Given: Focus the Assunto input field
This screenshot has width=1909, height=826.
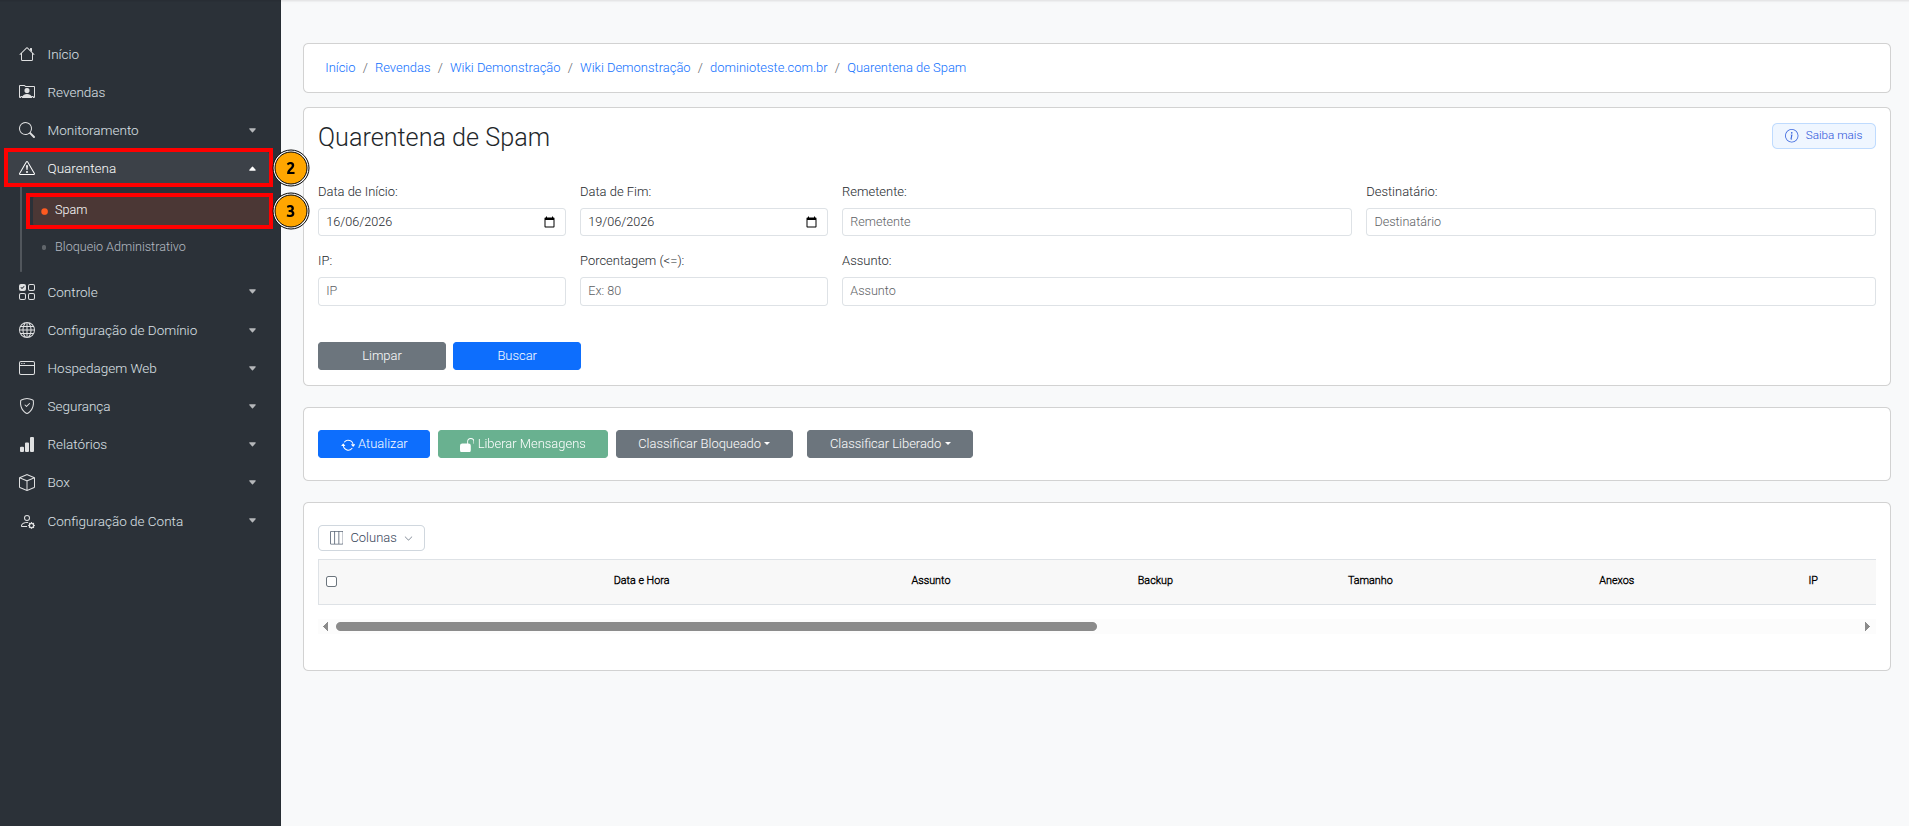Looking at the screenshot, I should click(1359, 291).
